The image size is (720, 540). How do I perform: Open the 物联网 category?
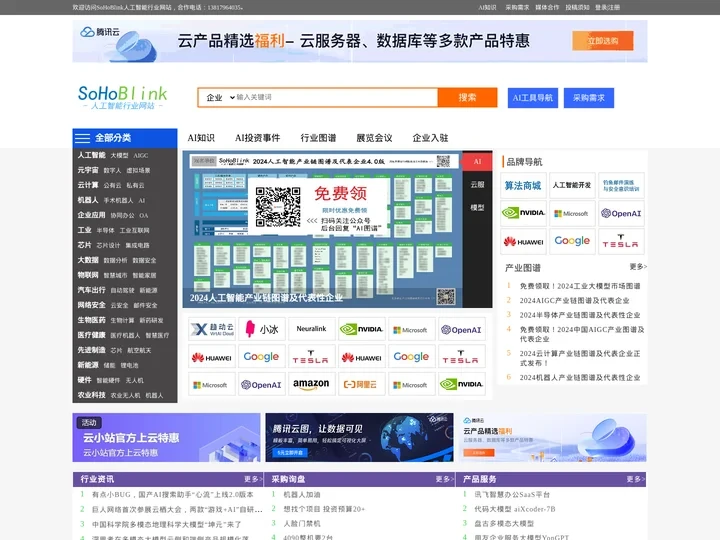click(88, 275)
